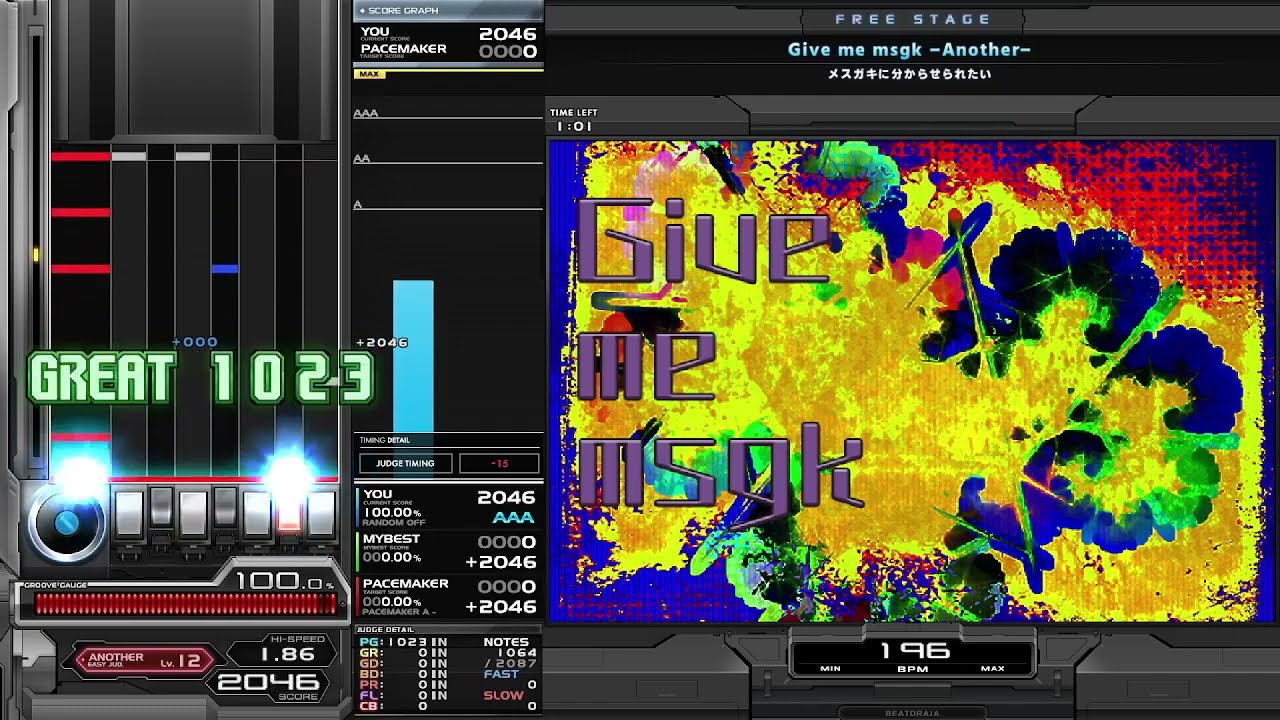
Task: Click YOU 2046 atop score graph
Action: click(449, 34)
